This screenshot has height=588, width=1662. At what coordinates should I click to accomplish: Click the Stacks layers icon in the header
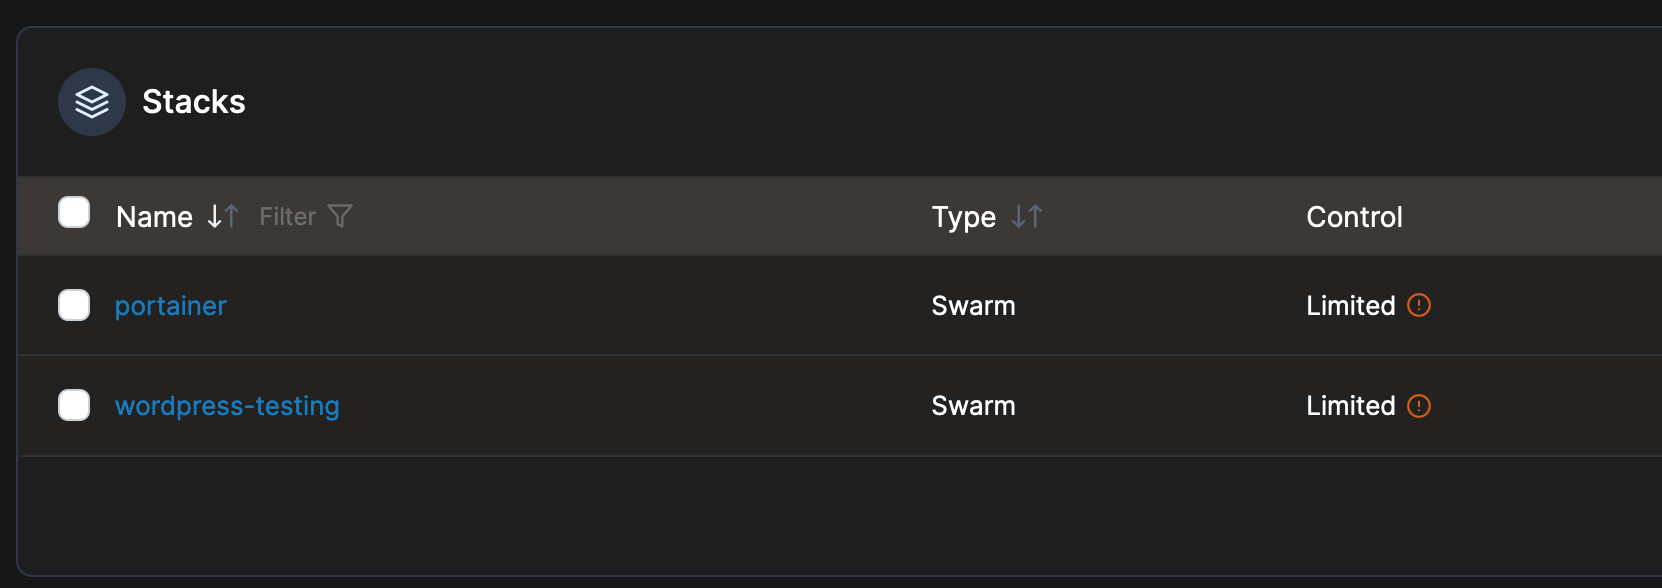tap(91, 101)
